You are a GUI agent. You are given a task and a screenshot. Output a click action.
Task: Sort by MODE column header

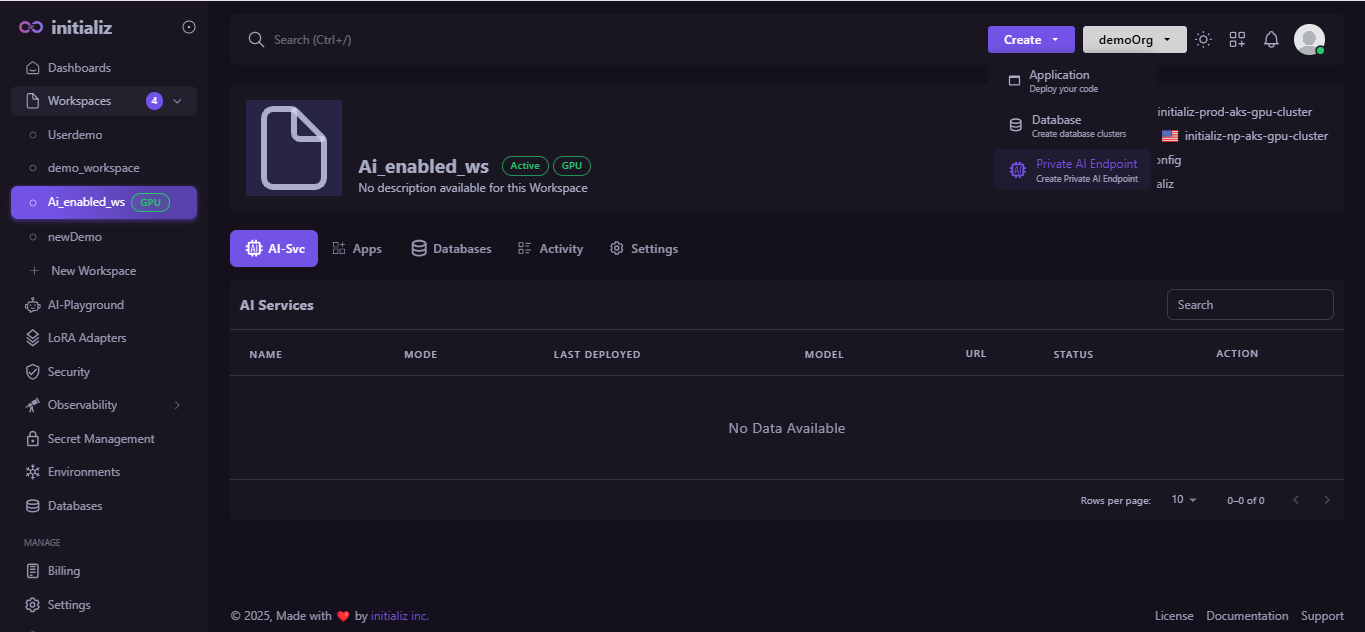point(420,354)
